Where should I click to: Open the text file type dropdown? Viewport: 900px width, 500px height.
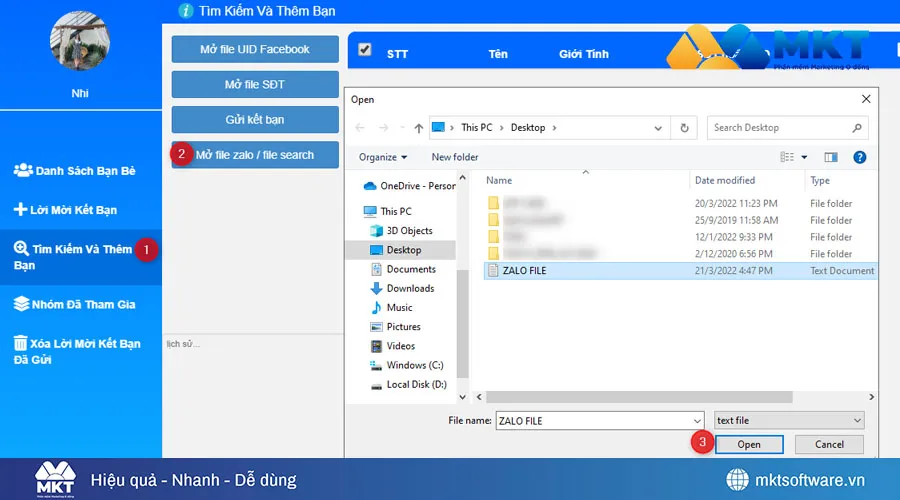pos(789,420)
